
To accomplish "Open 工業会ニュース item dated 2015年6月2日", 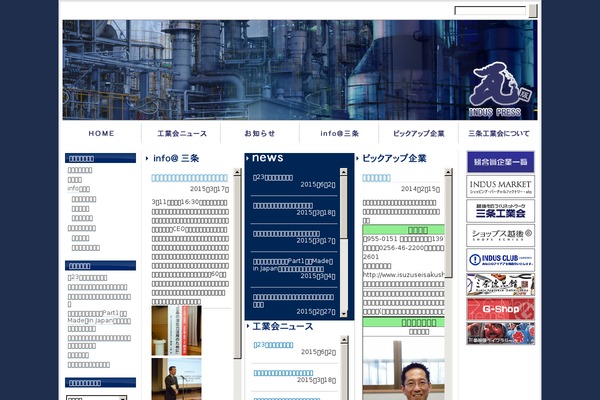I will (x=273, y=345).
